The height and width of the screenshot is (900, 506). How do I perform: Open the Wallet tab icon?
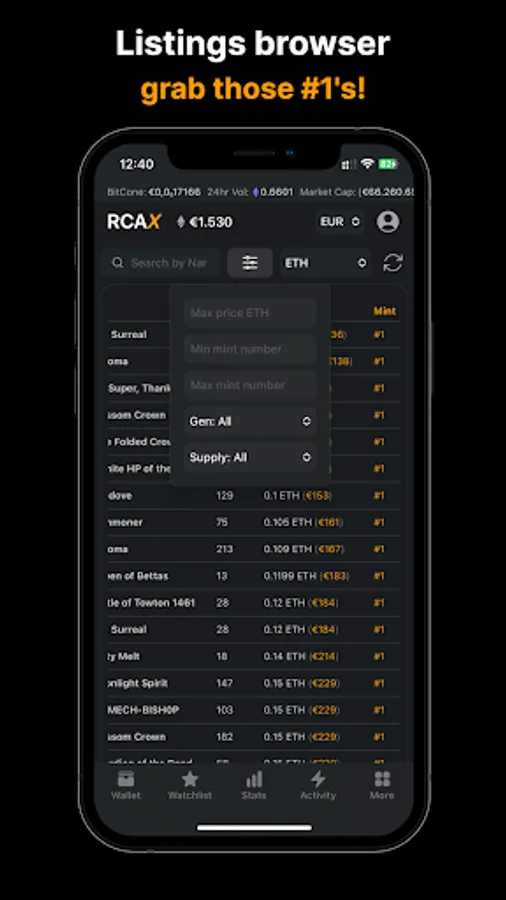pyautogui.click(x=126, y=779)
